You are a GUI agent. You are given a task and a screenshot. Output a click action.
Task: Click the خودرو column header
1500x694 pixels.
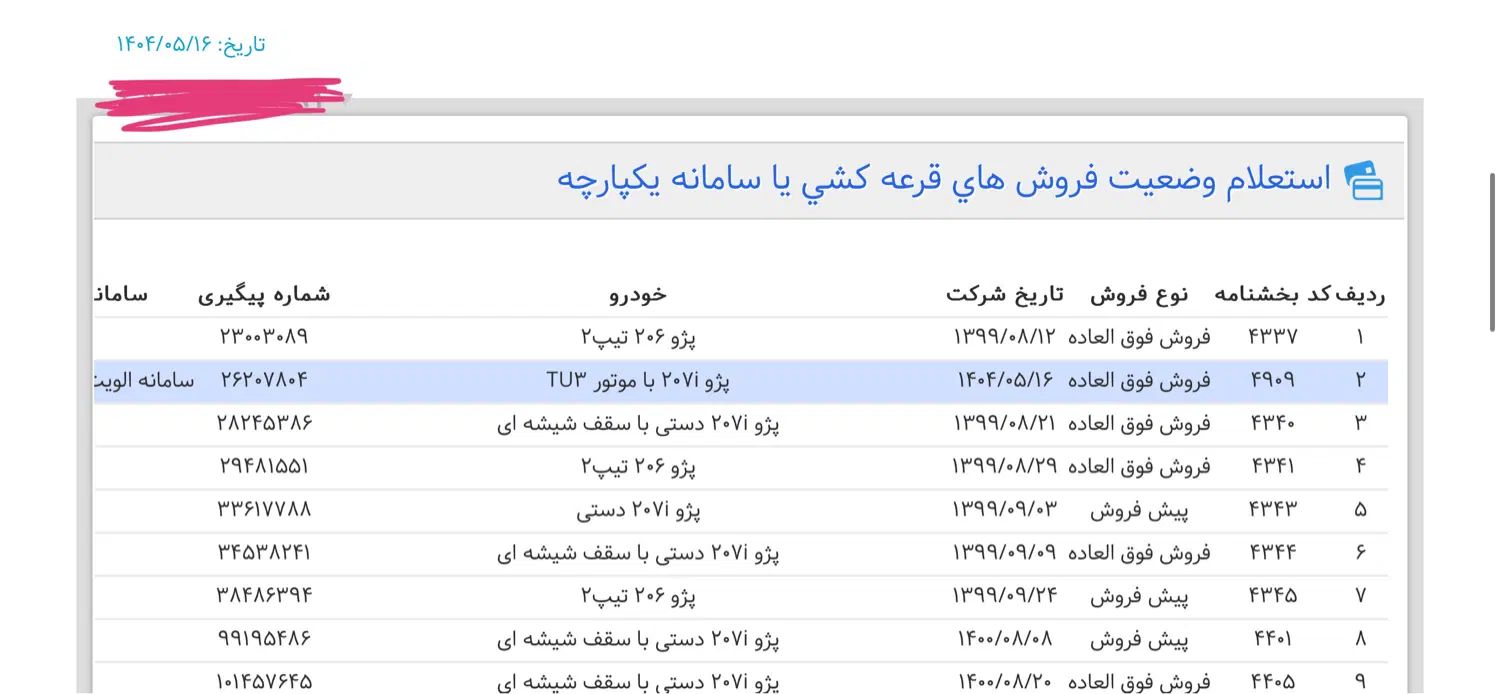click(x=638, y=295)
